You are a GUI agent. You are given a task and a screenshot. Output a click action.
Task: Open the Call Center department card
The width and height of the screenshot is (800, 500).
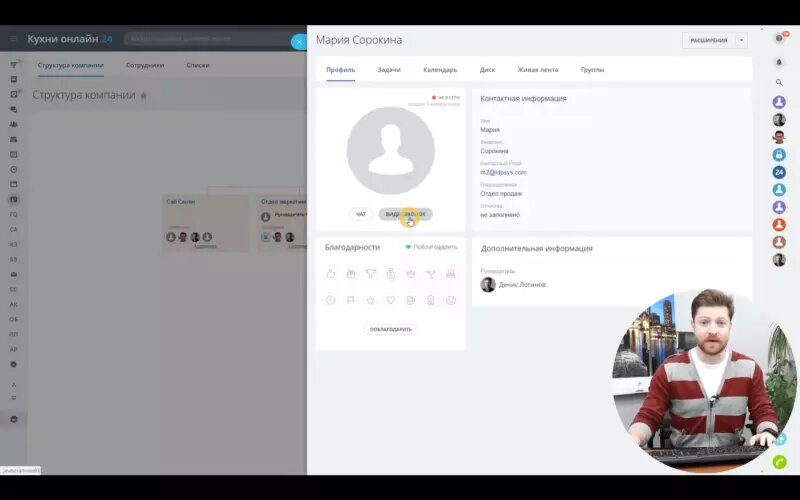(206, 223)
